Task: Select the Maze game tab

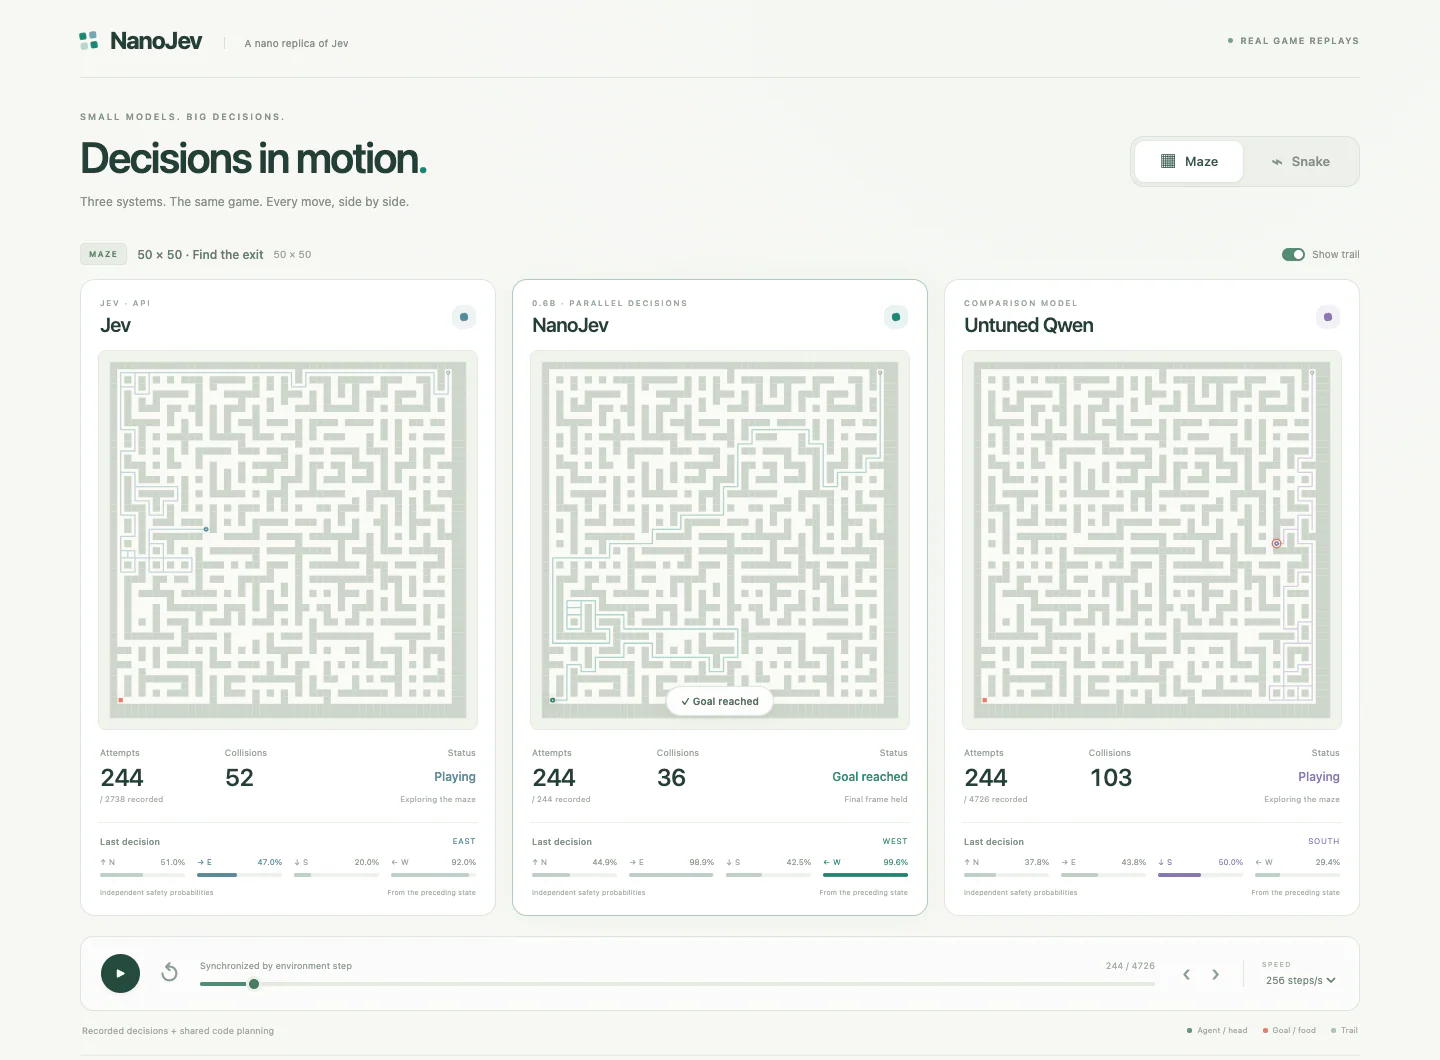Action: pyautogui.click(x=1189, y=161)
